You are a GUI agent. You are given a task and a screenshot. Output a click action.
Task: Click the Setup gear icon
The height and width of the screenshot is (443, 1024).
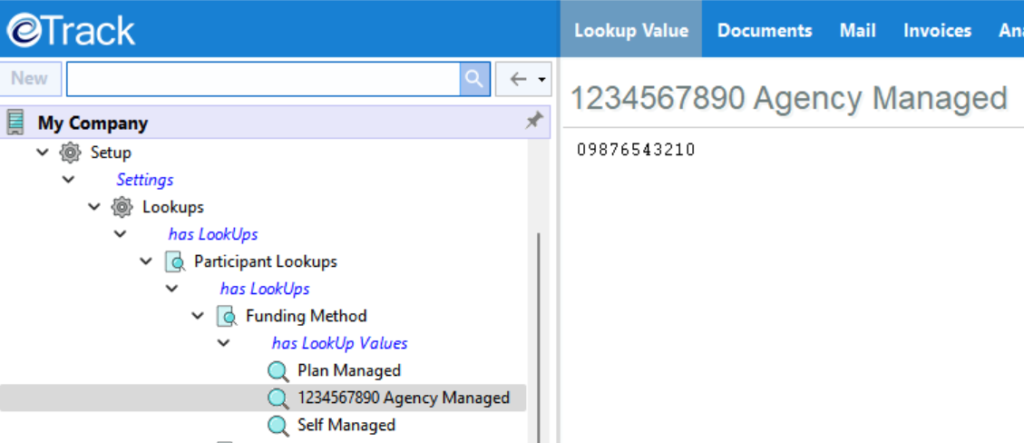[x=69, y=153]
